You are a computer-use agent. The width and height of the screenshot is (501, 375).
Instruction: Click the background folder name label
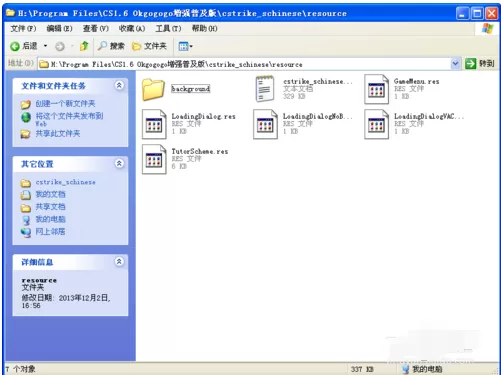[x=191, y=89]
